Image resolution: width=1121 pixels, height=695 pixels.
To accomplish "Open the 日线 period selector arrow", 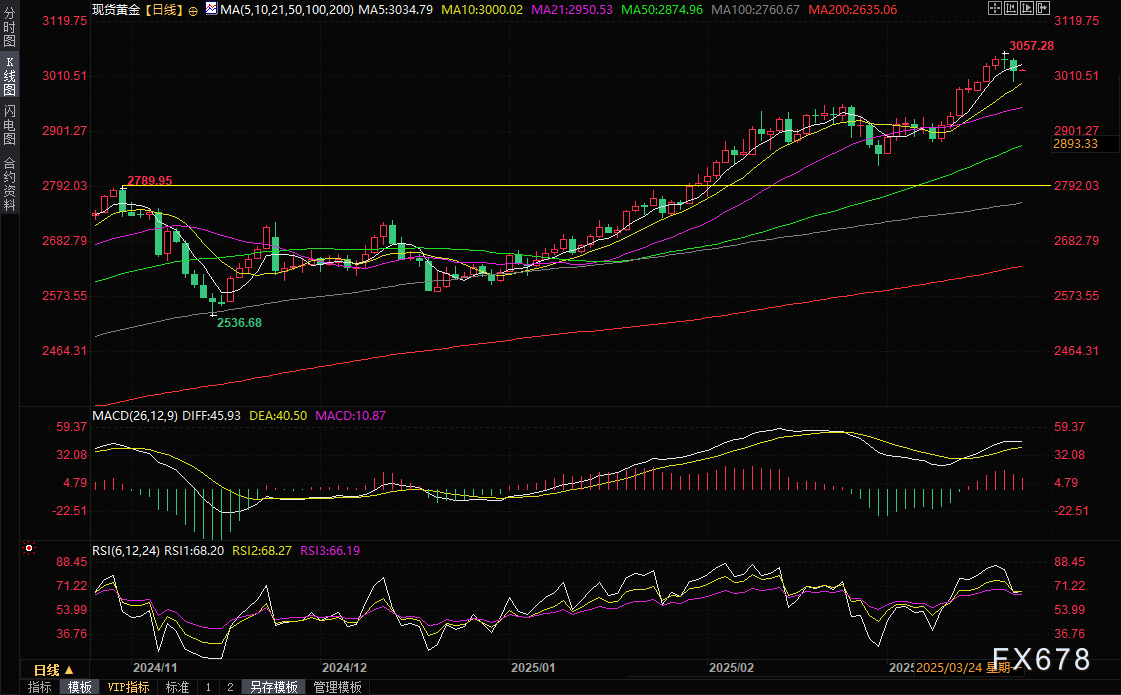I will 70,669.
